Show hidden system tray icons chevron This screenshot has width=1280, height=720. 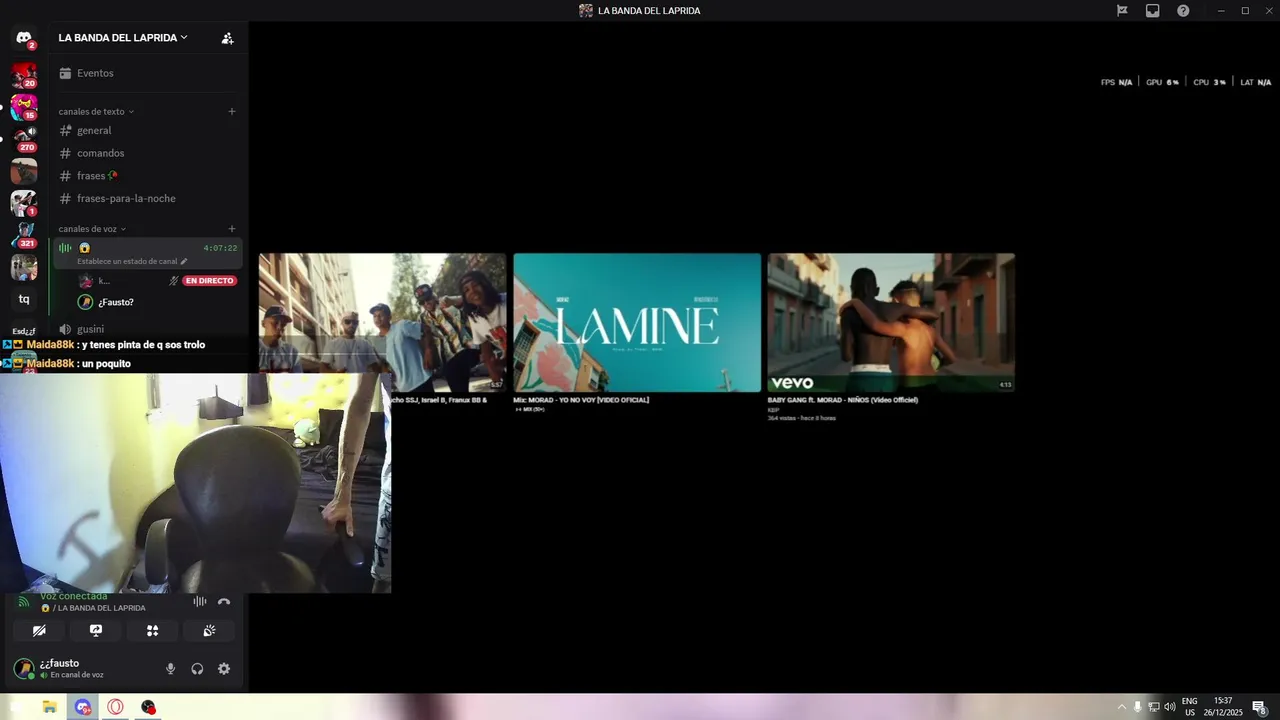(x=1121, y=707)
